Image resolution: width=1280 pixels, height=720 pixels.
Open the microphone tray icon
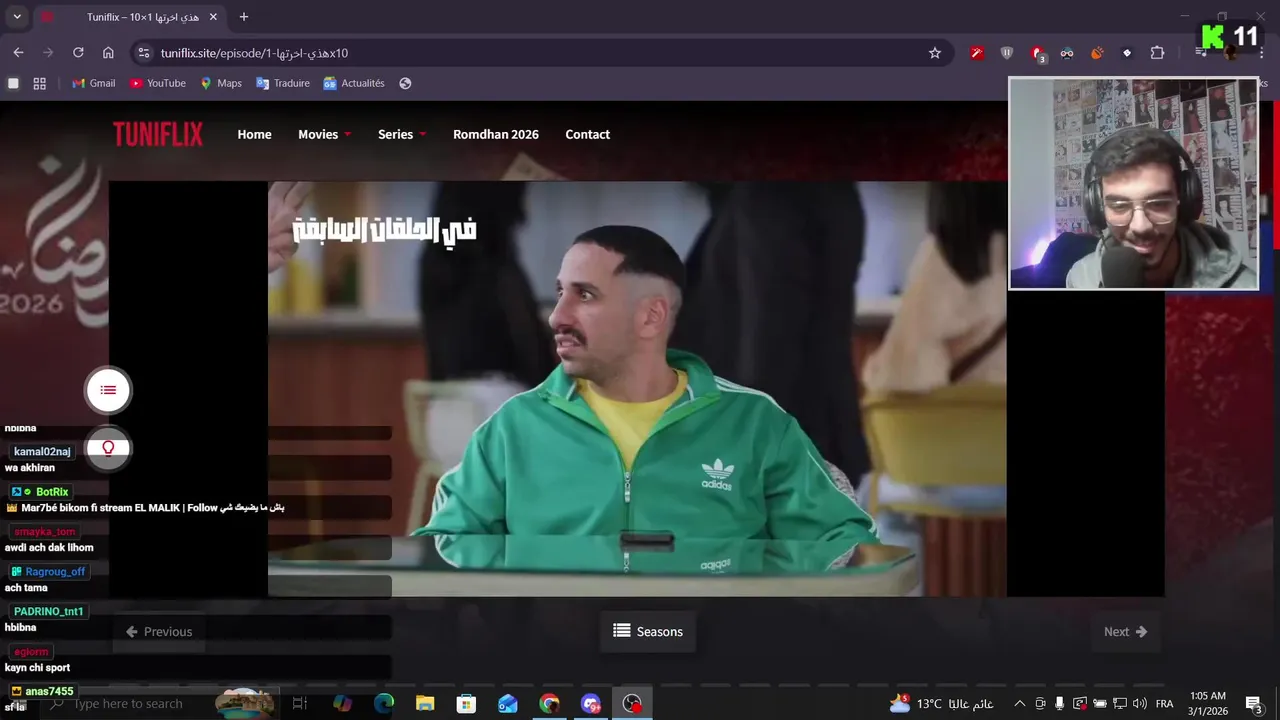[1059, 704]
